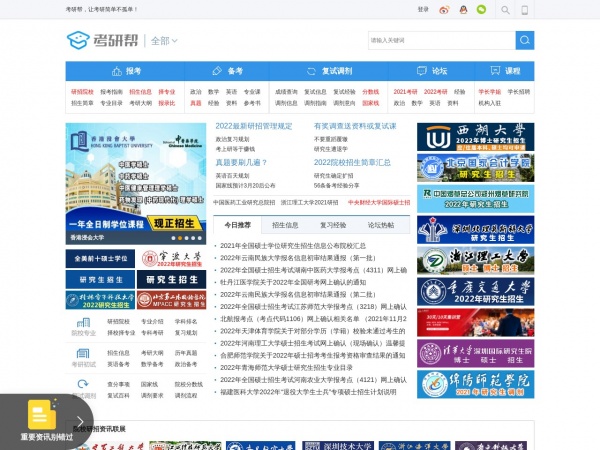600x450 pixels.
Task: Open the red 分数线 link
Action: pos(371,92)
